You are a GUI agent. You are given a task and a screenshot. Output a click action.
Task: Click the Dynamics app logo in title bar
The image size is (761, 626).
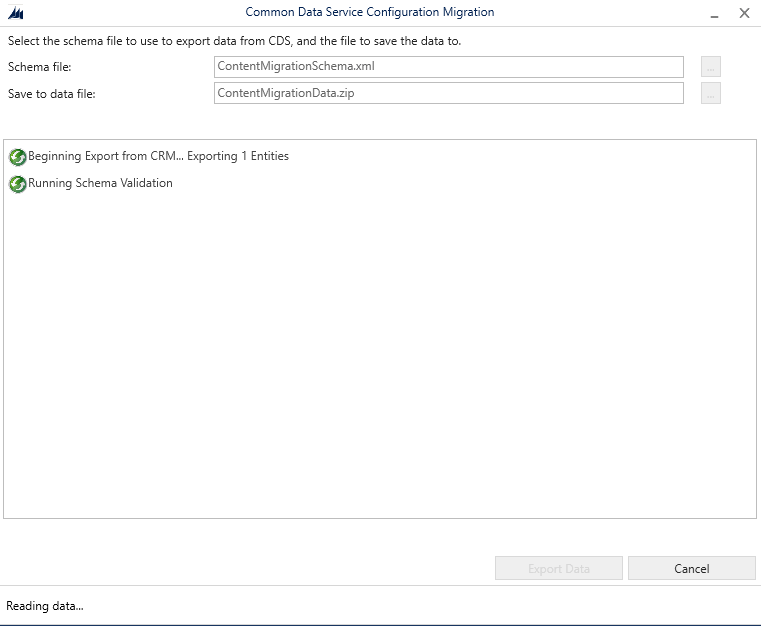pyautogui.click(x=16, y=13)
